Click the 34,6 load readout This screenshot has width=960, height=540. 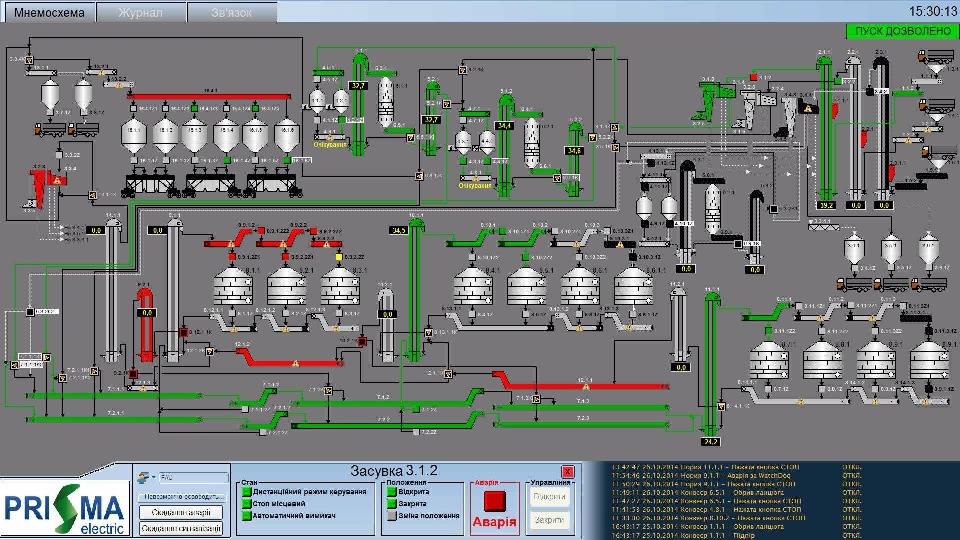pos(574,151)
